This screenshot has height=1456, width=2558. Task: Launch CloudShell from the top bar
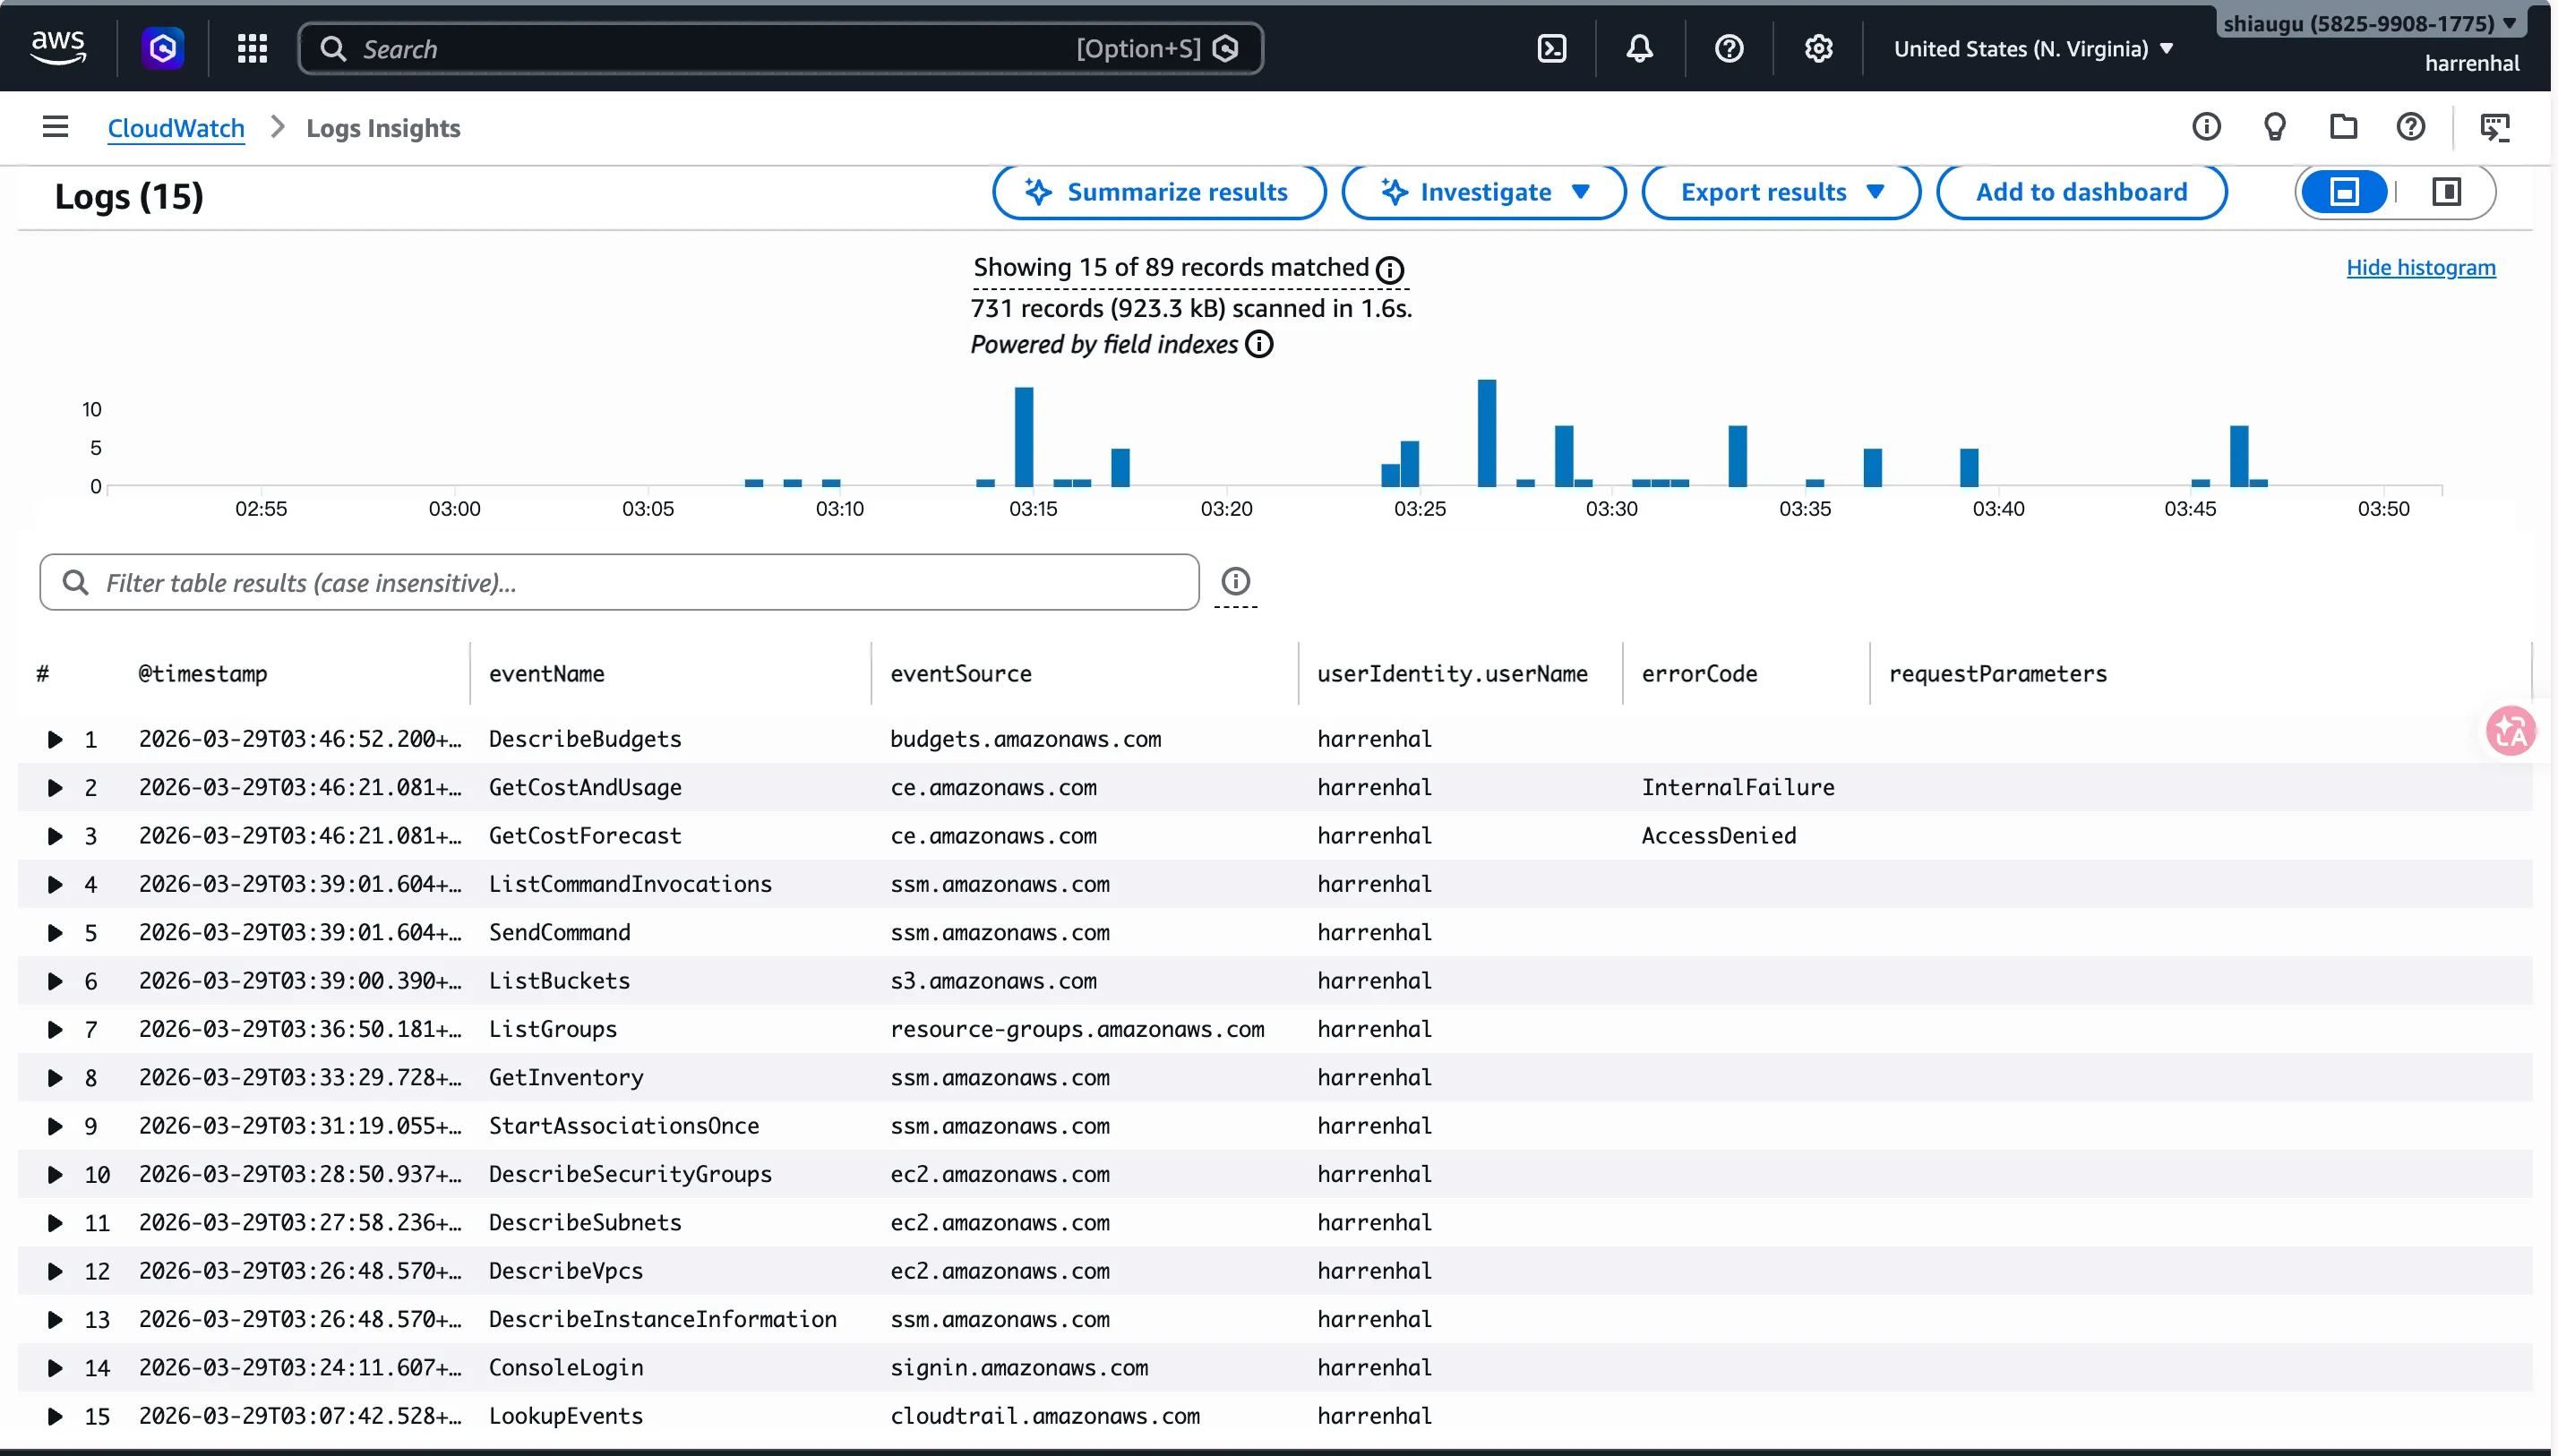tap(1551, 48)
